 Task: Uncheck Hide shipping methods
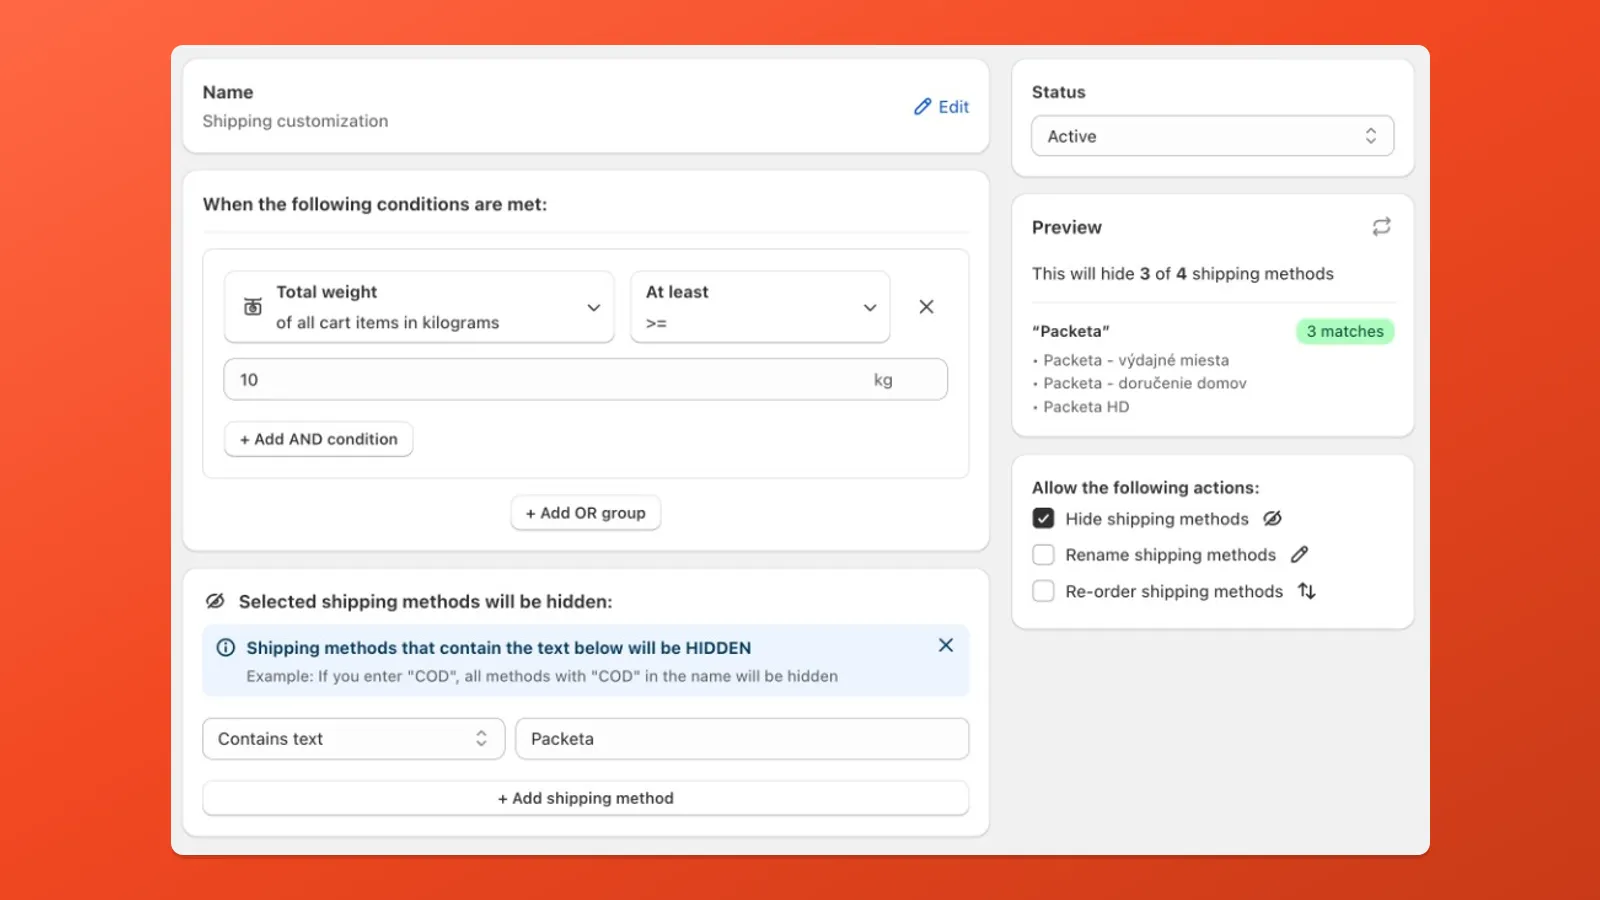pyautogui.click(x=1043, y=518)
